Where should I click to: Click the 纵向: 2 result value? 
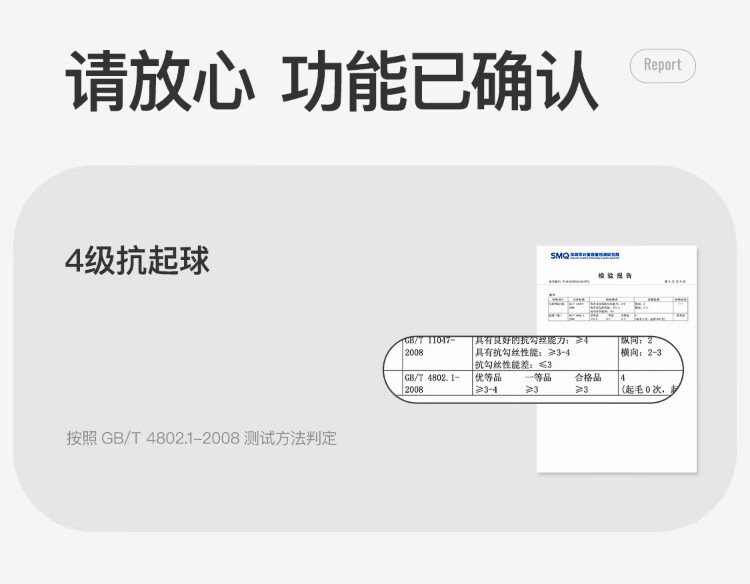(x=636, y=341)
